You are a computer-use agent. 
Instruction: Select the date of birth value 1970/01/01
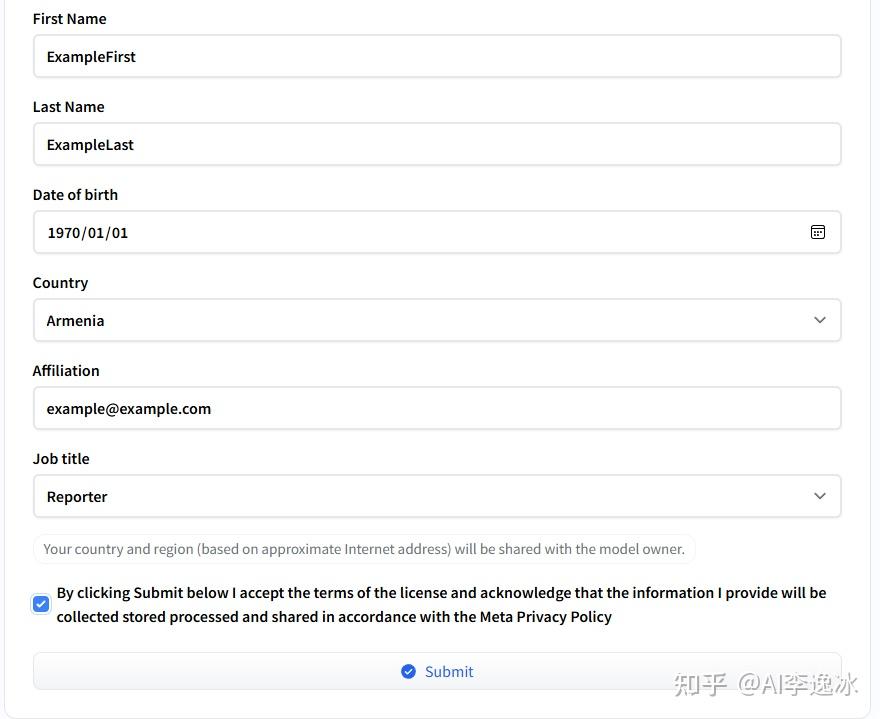click(88, 233)
